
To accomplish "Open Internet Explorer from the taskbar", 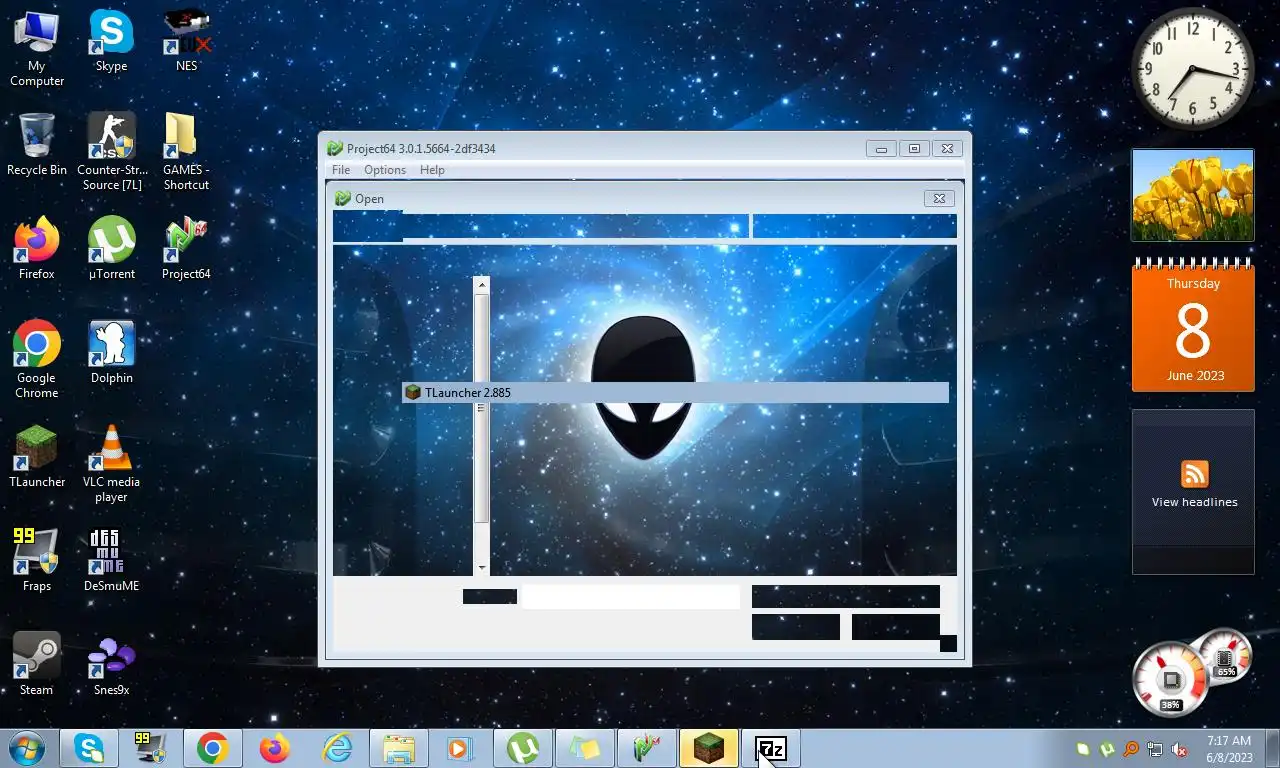I will click(337, 748).
